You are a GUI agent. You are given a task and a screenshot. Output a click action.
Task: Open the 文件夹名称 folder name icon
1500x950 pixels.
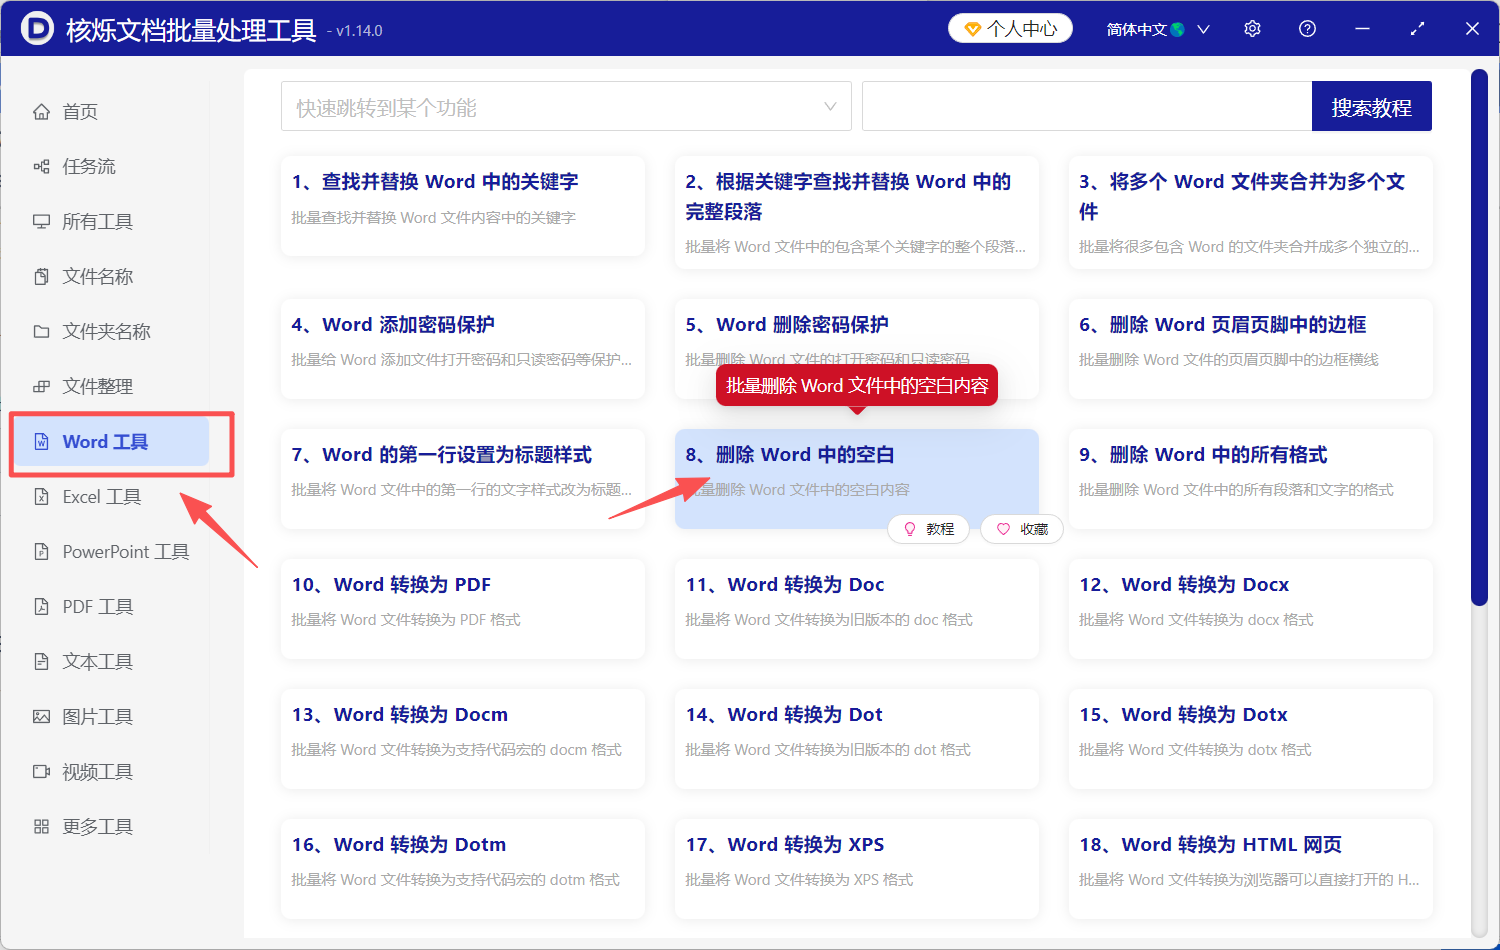(42, 331)
